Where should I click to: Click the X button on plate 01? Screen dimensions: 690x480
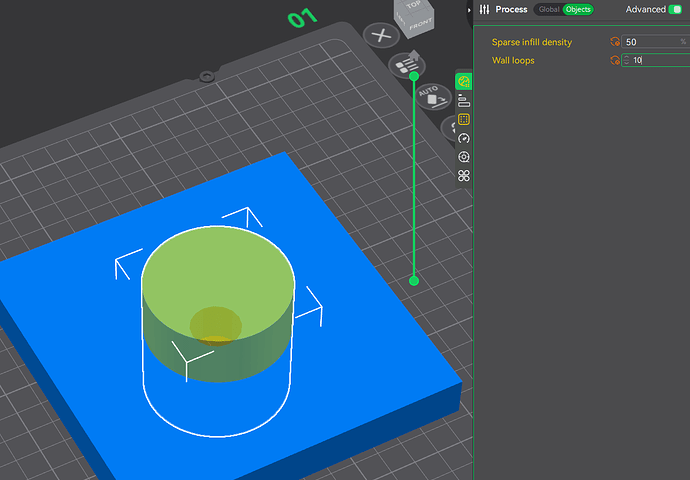tap(380, 35)
